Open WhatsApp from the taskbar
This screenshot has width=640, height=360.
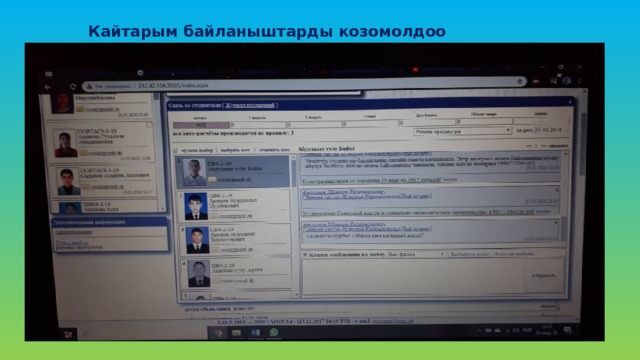(274, 332)
